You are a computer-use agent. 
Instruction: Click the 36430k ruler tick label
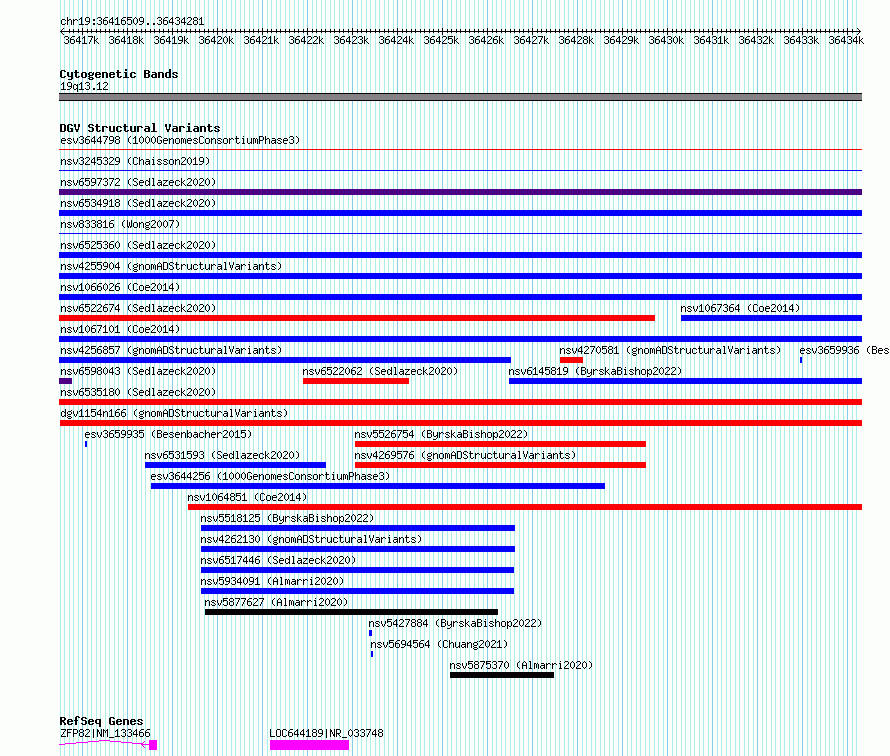pos(666,40)
